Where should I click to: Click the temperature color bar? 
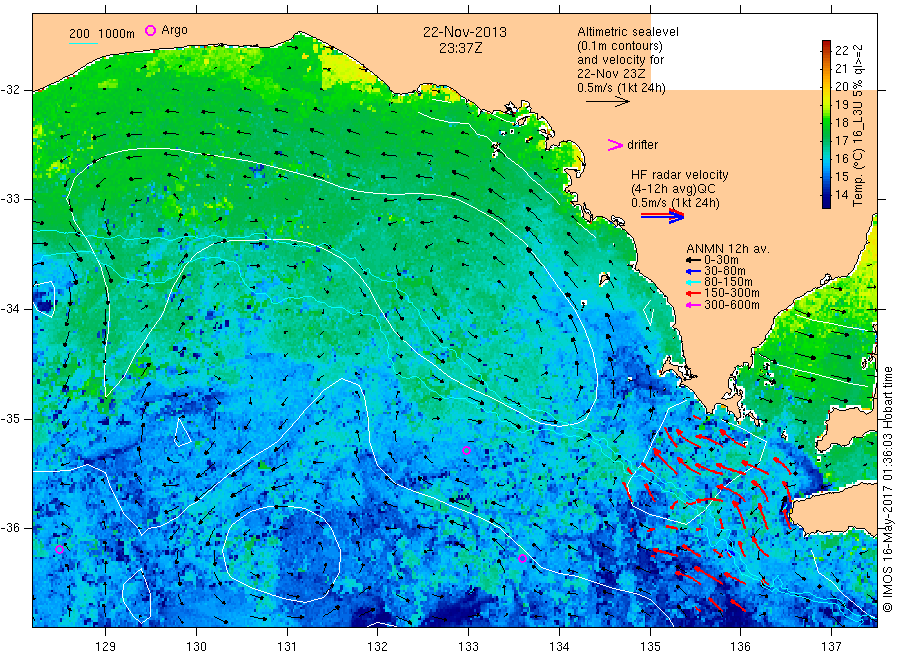[x=826, y=124]
